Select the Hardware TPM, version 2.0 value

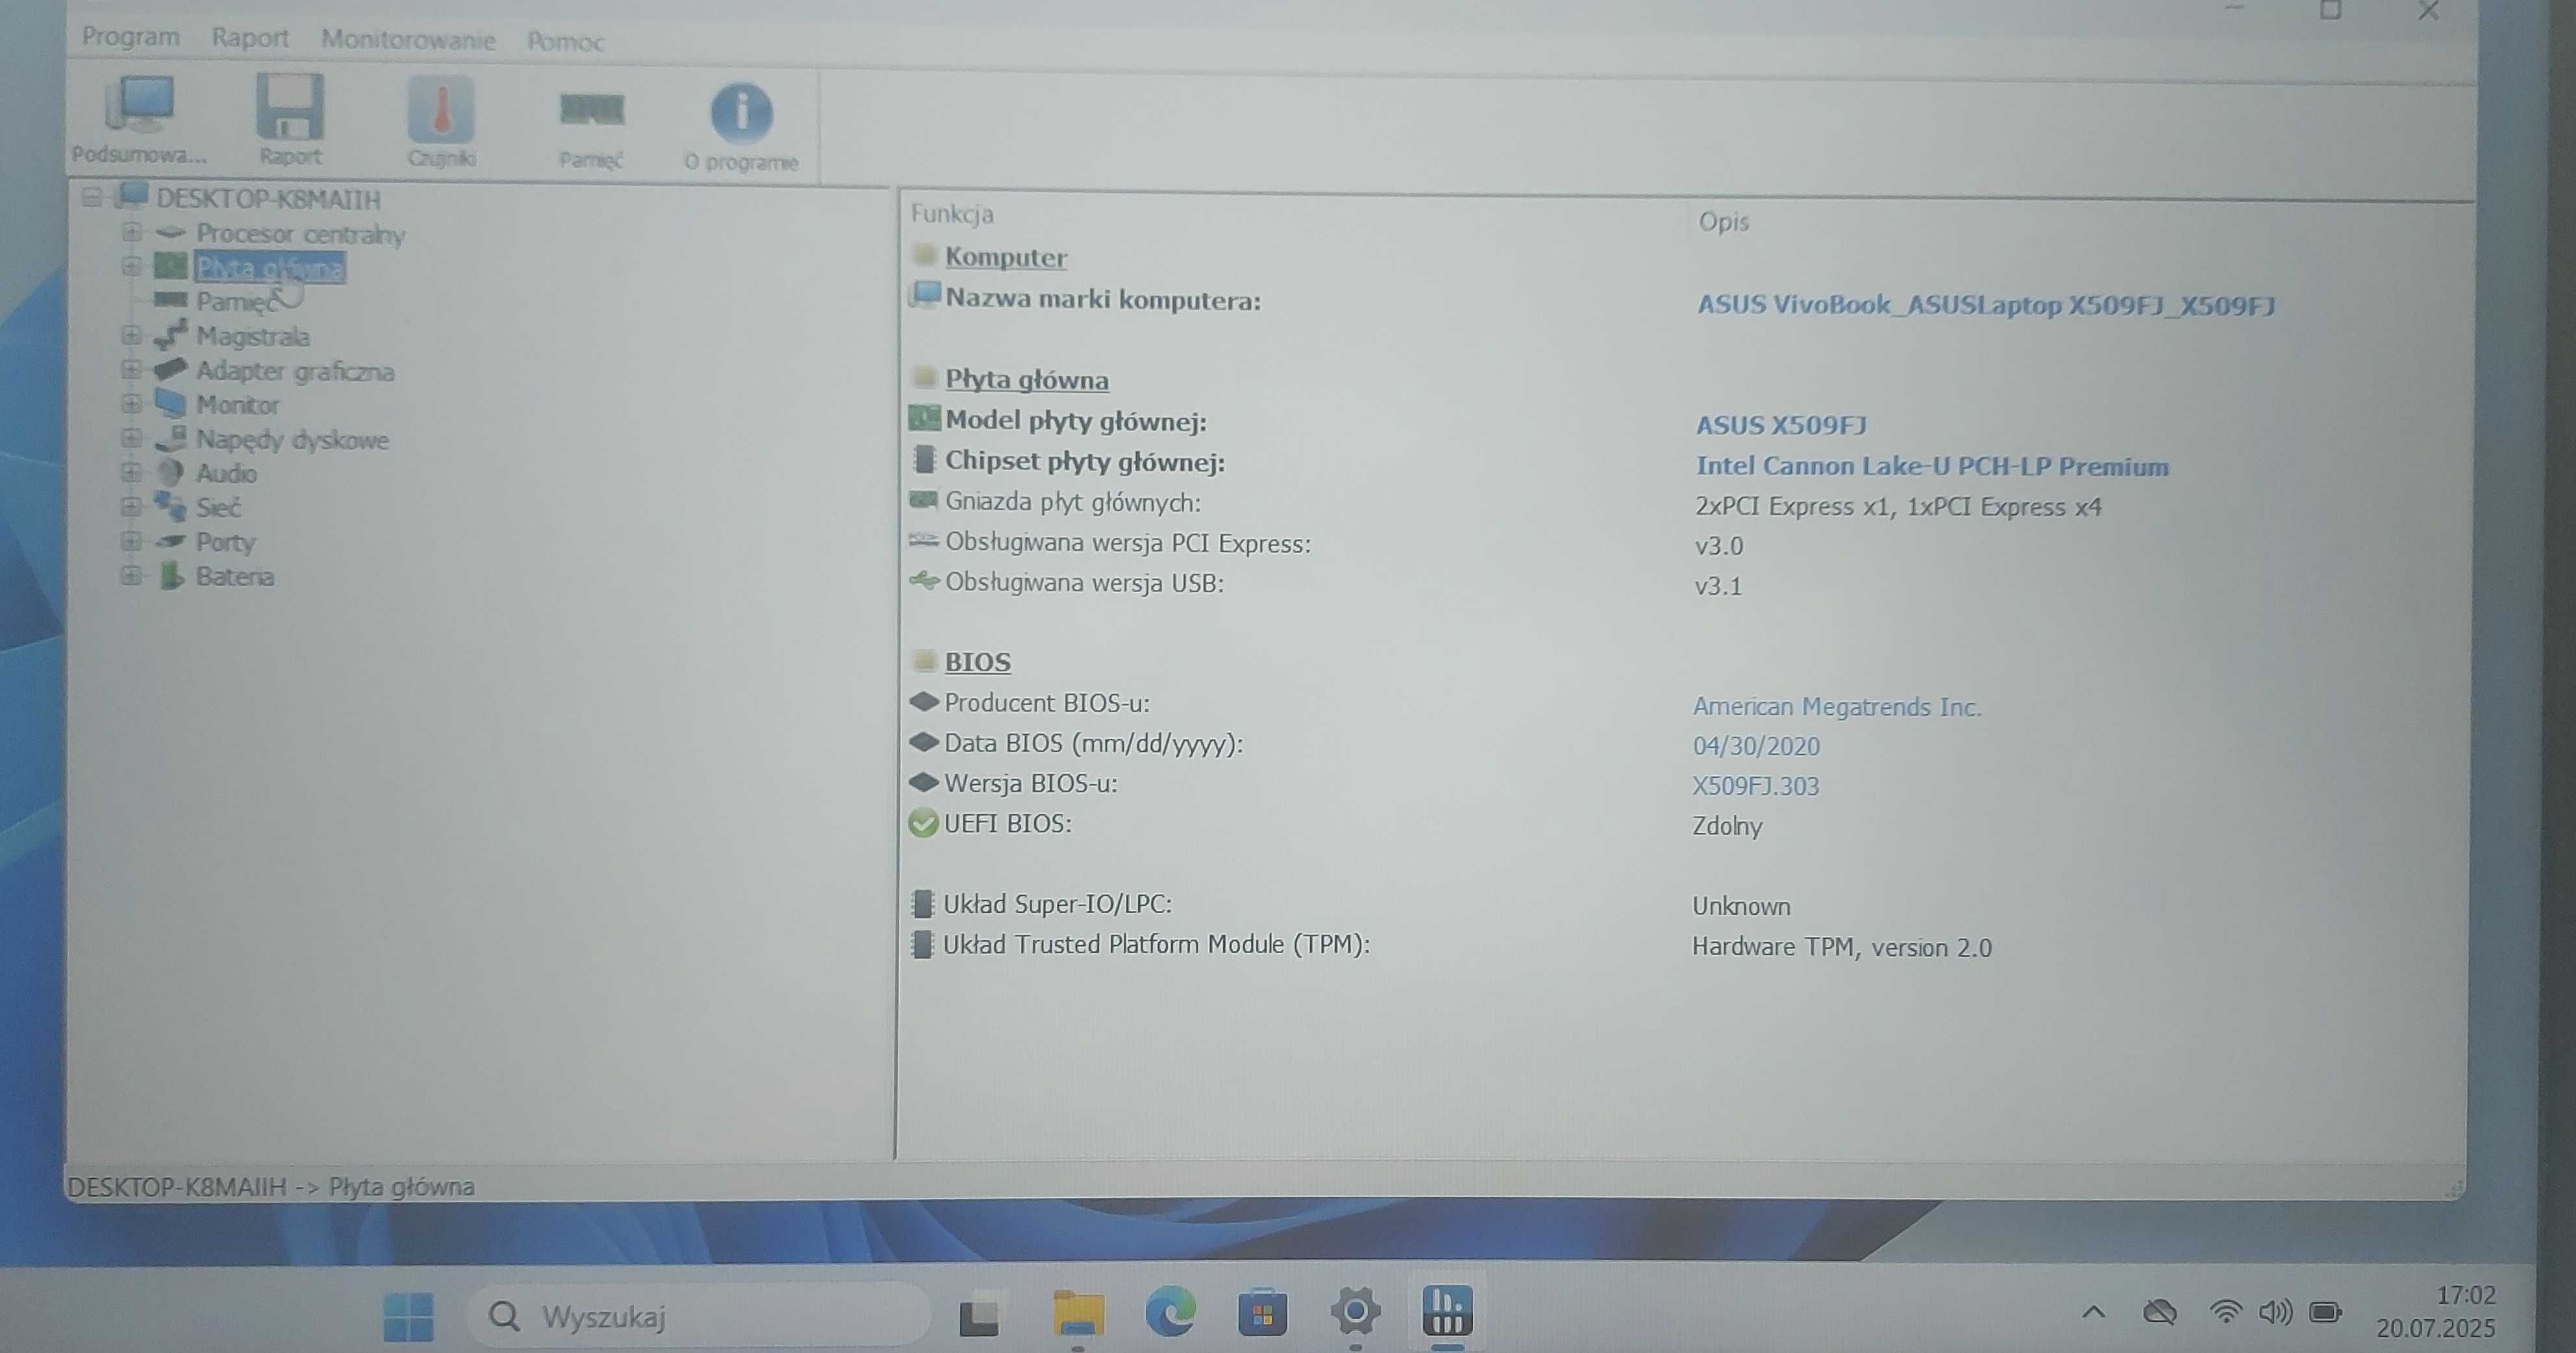point(1842,947)
